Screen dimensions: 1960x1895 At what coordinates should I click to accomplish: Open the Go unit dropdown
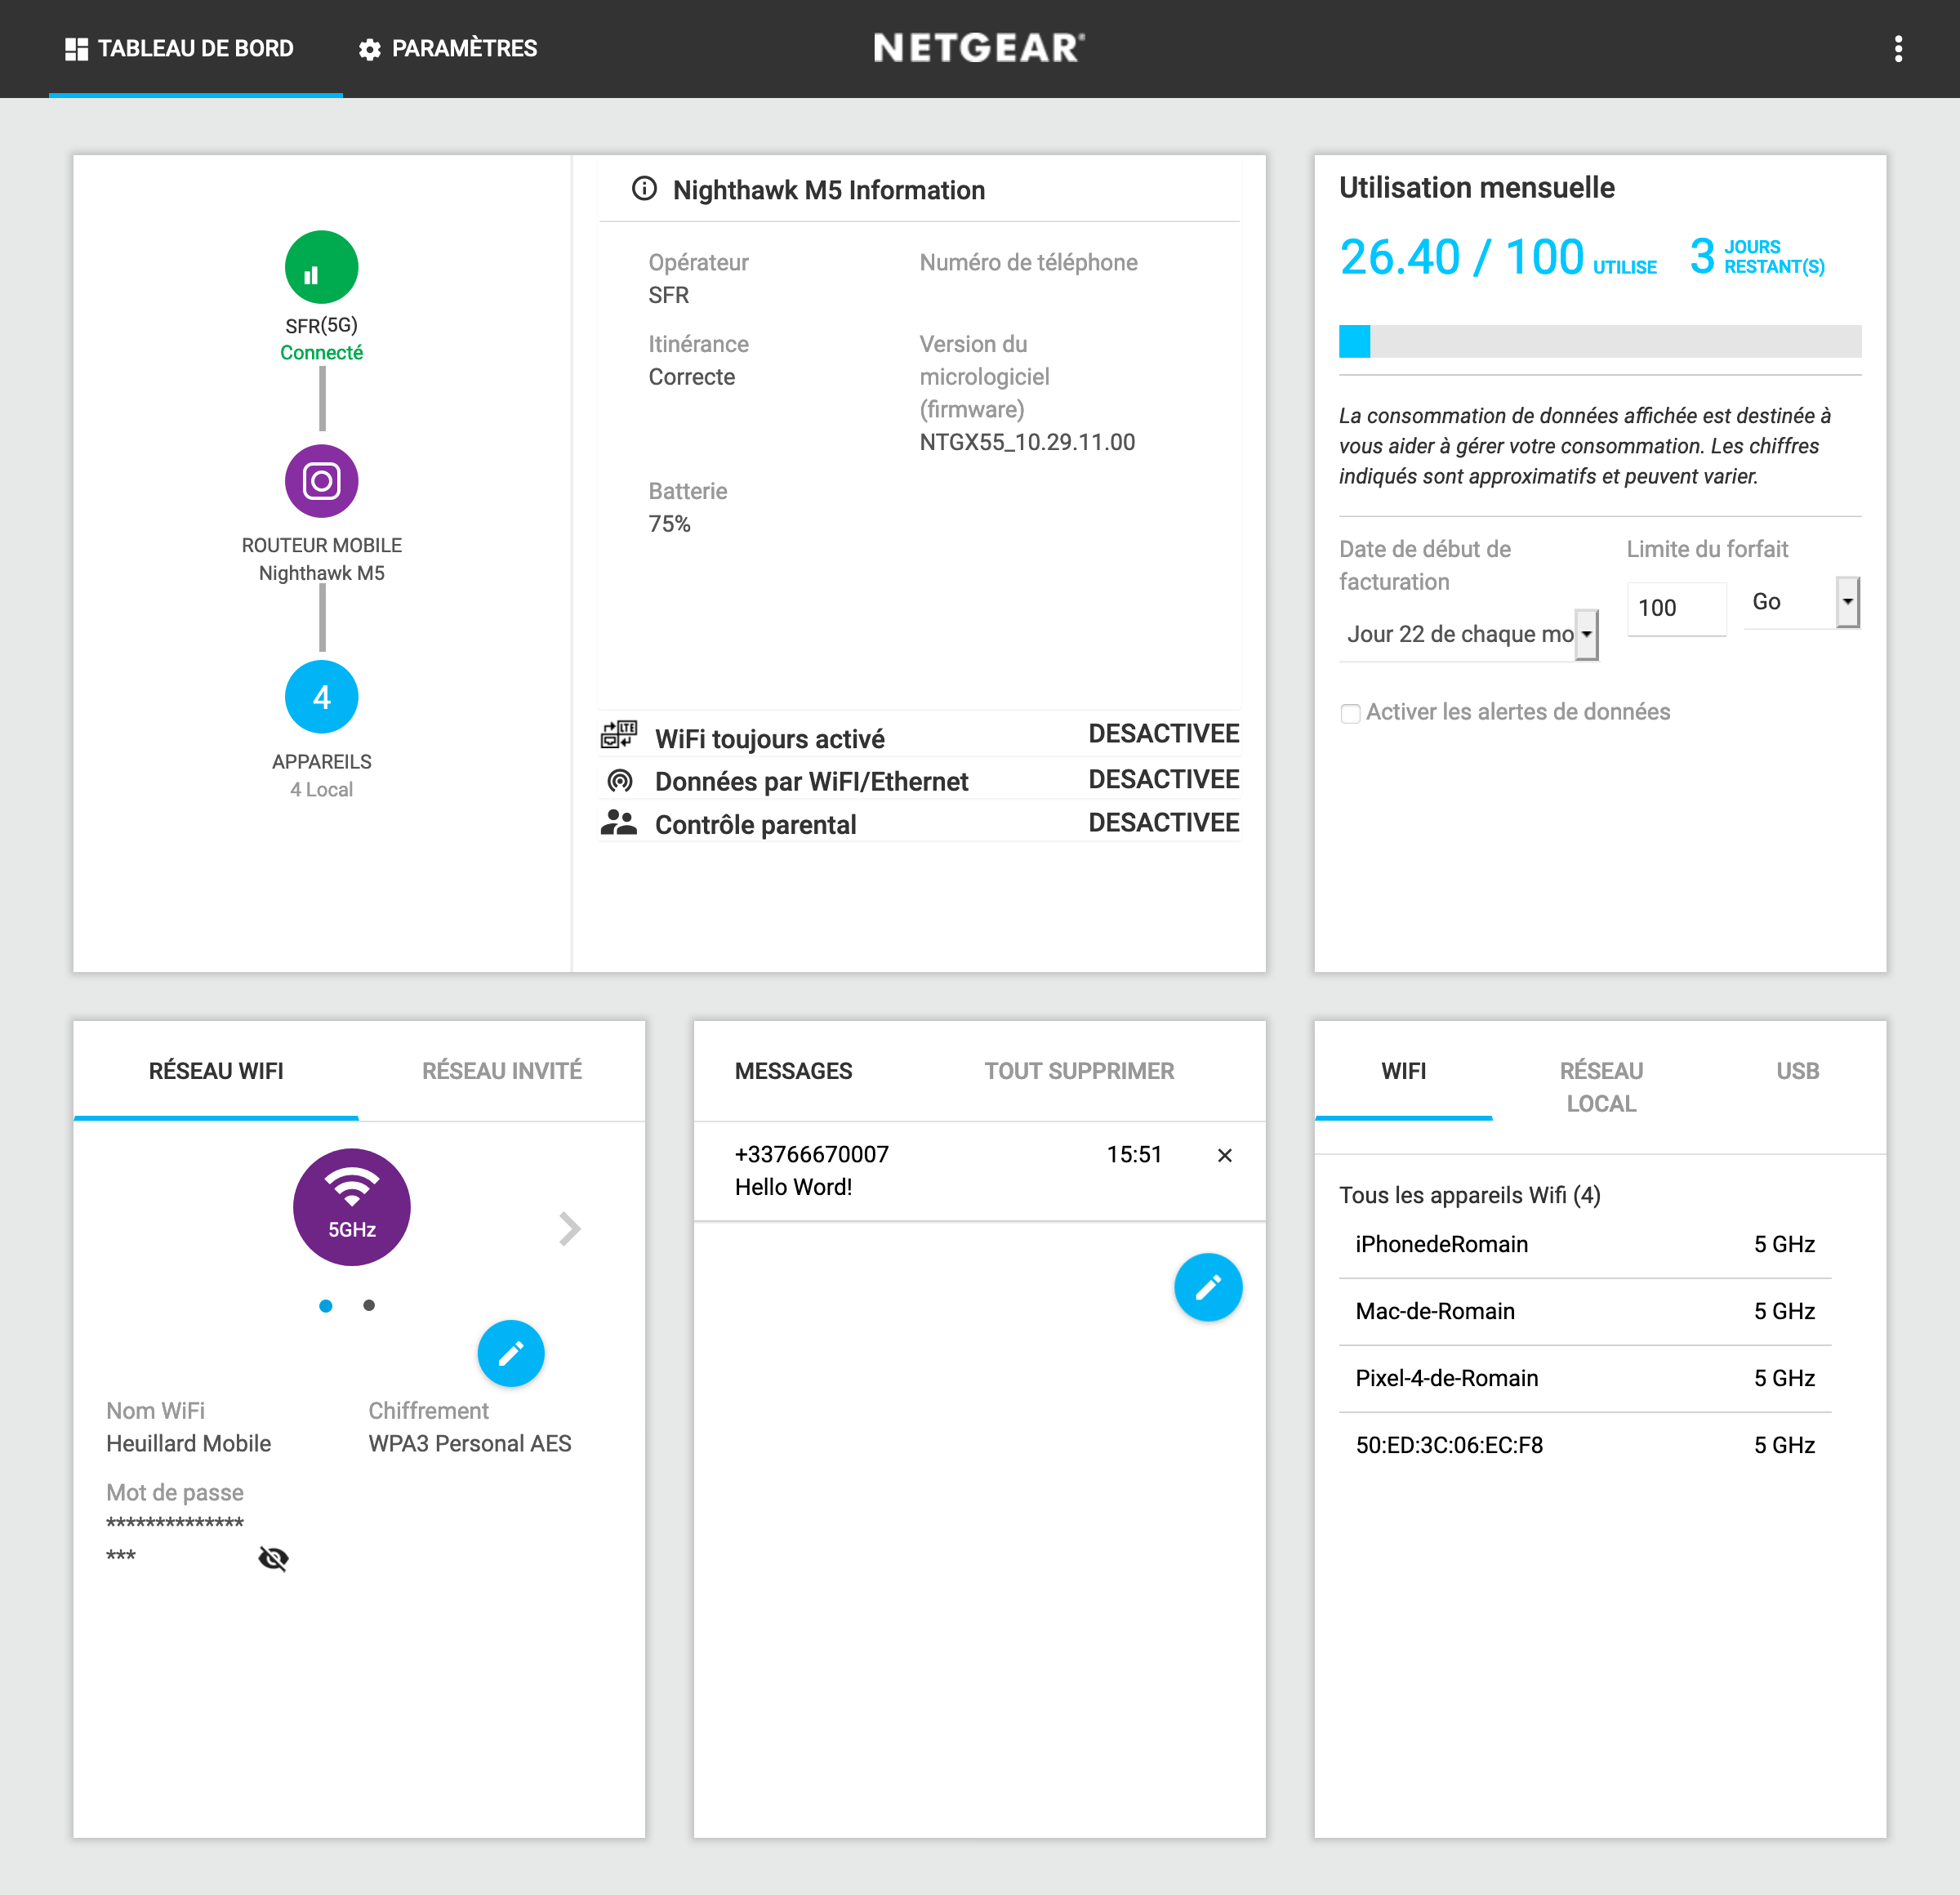click(1801, 602)
